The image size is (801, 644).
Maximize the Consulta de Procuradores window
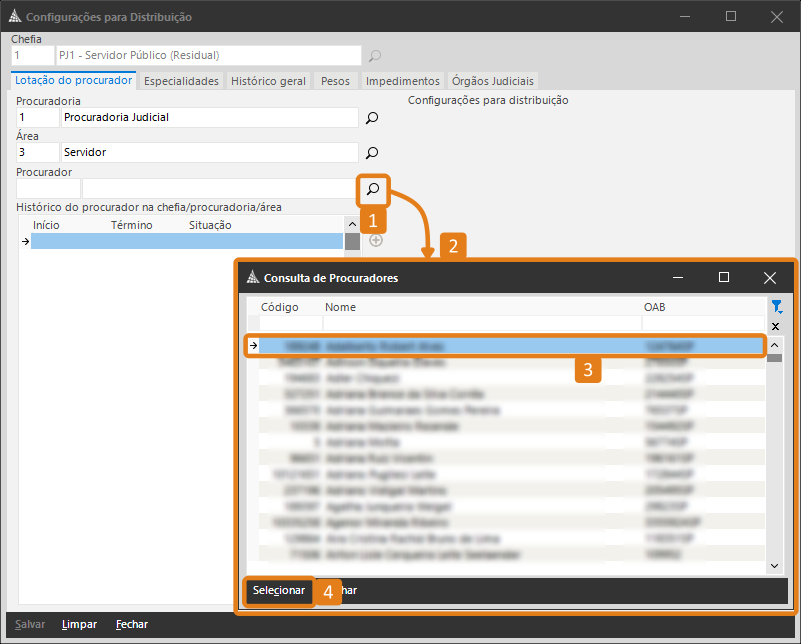click(x=724, y=278)
